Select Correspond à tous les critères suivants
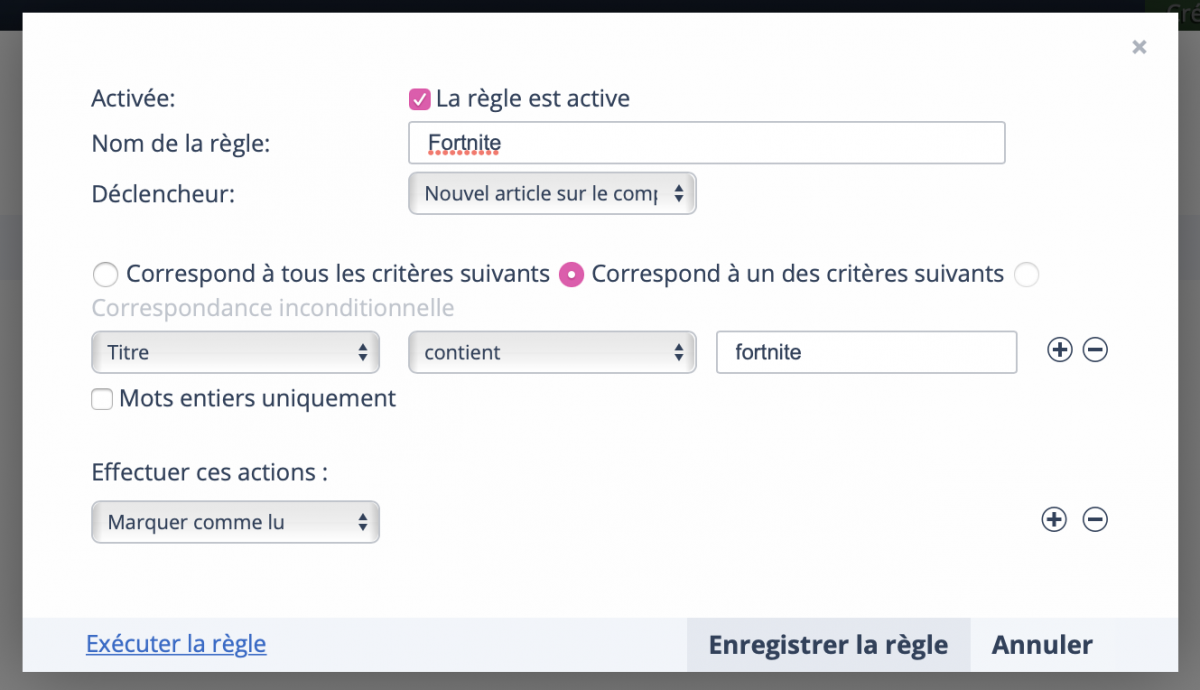 tap(104, 274)
